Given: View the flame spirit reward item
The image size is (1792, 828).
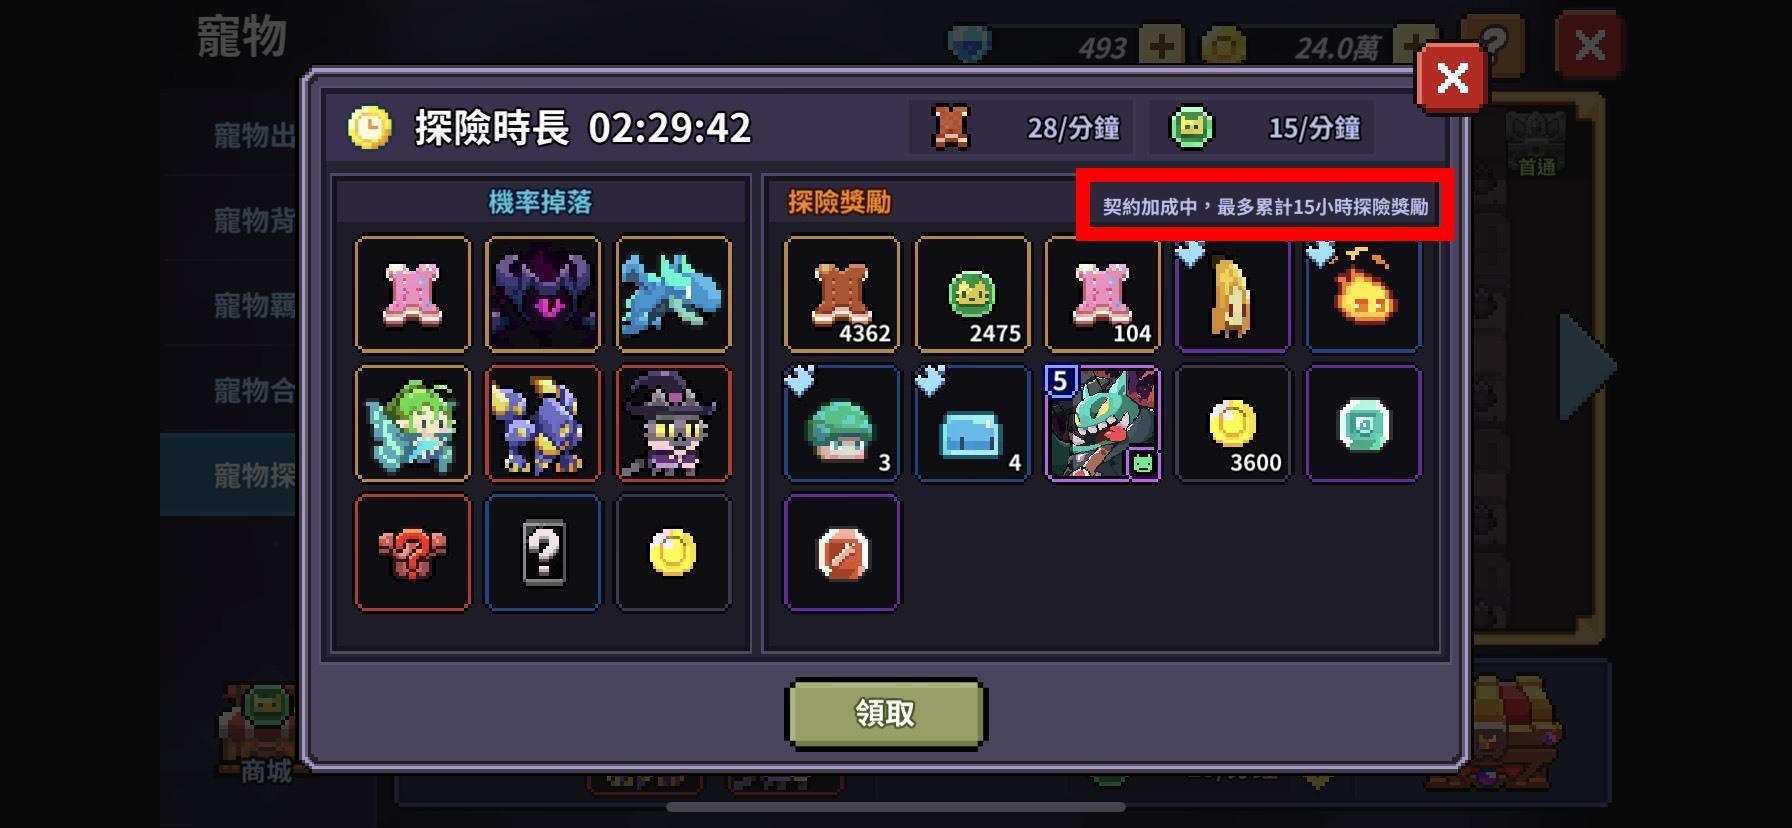Looking at the screenshot, I should point(1364,294).
